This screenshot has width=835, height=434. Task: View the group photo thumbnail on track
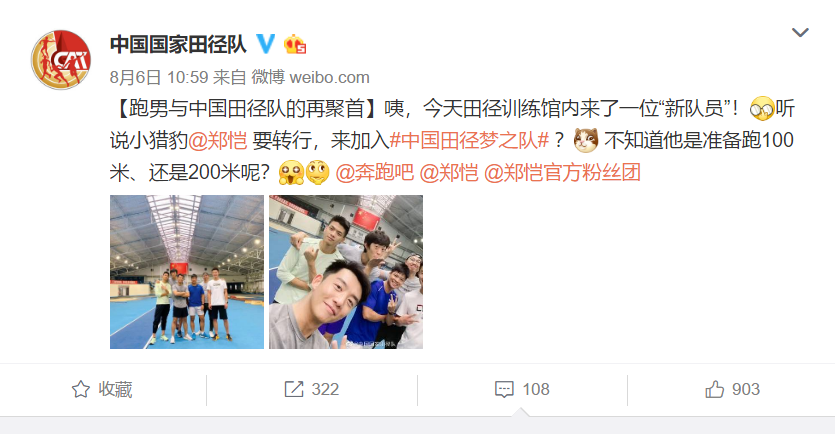click(187, 272)
